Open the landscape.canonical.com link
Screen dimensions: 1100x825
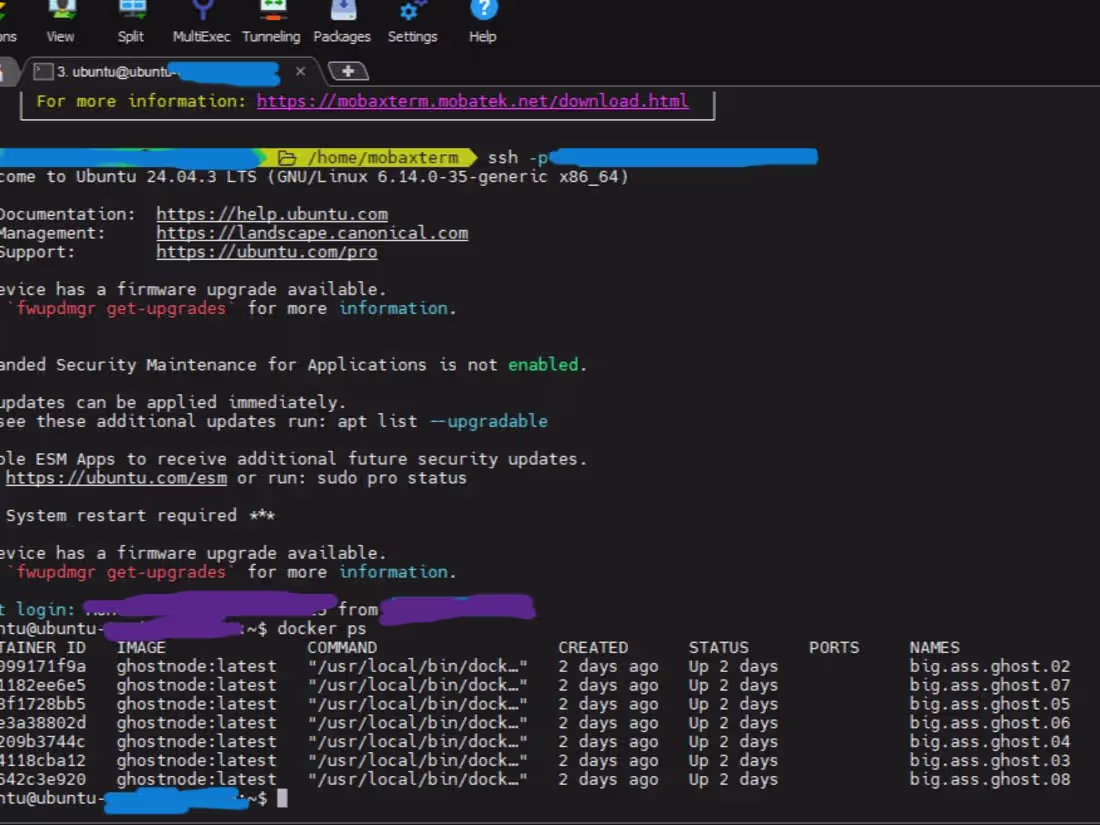[x=311, y=233]
